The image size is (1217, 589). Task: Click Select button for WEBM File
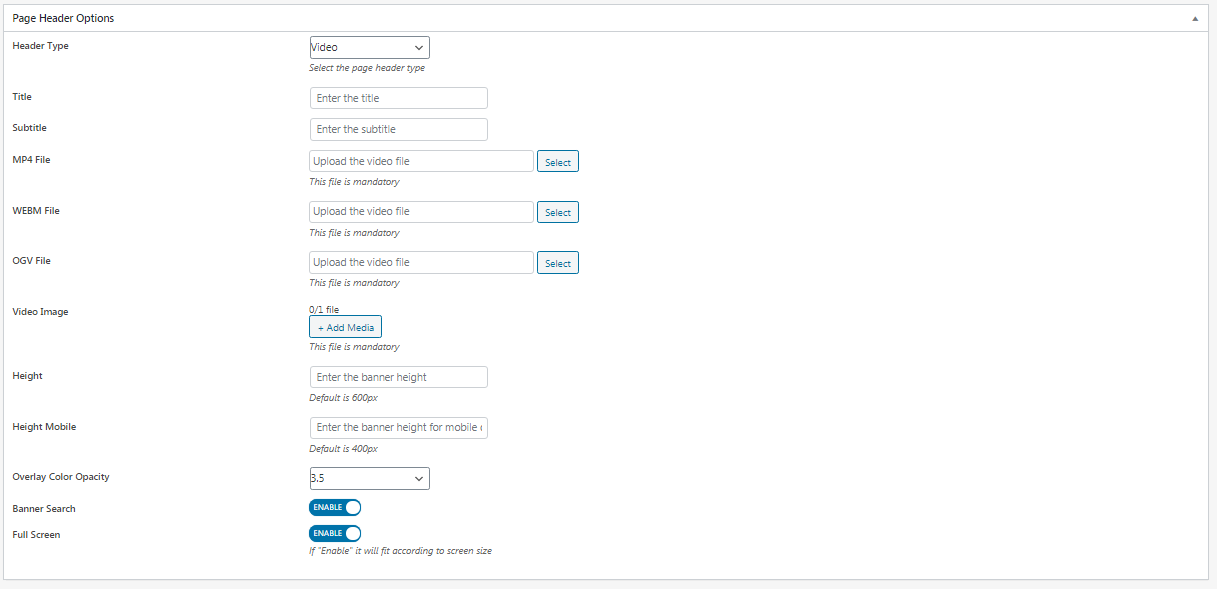558,212
